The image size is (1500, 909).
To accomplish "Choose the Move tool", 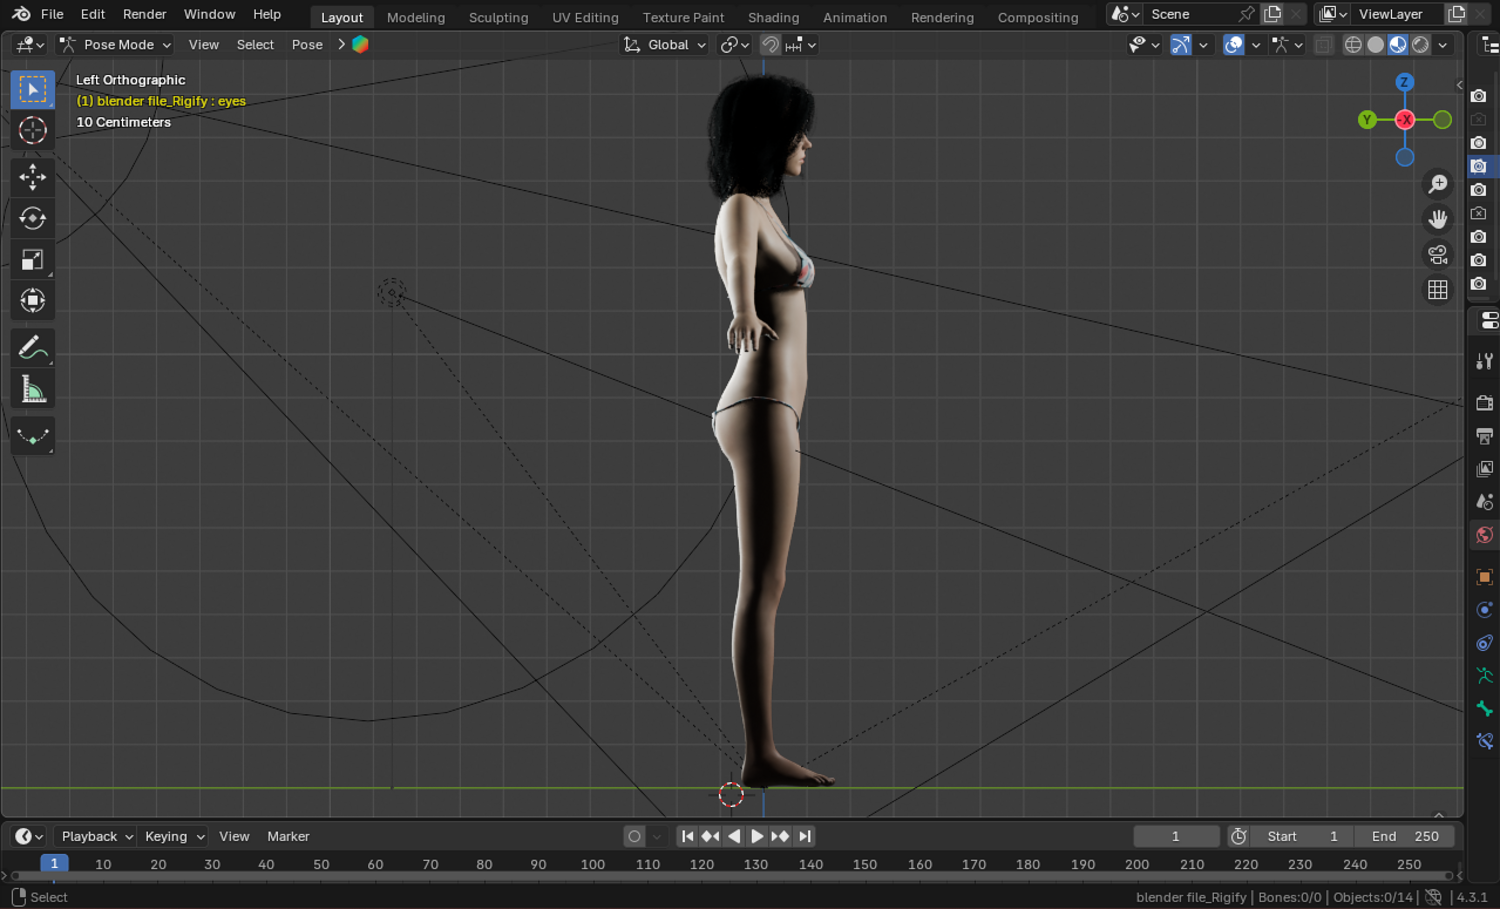I will coord(33,178).
